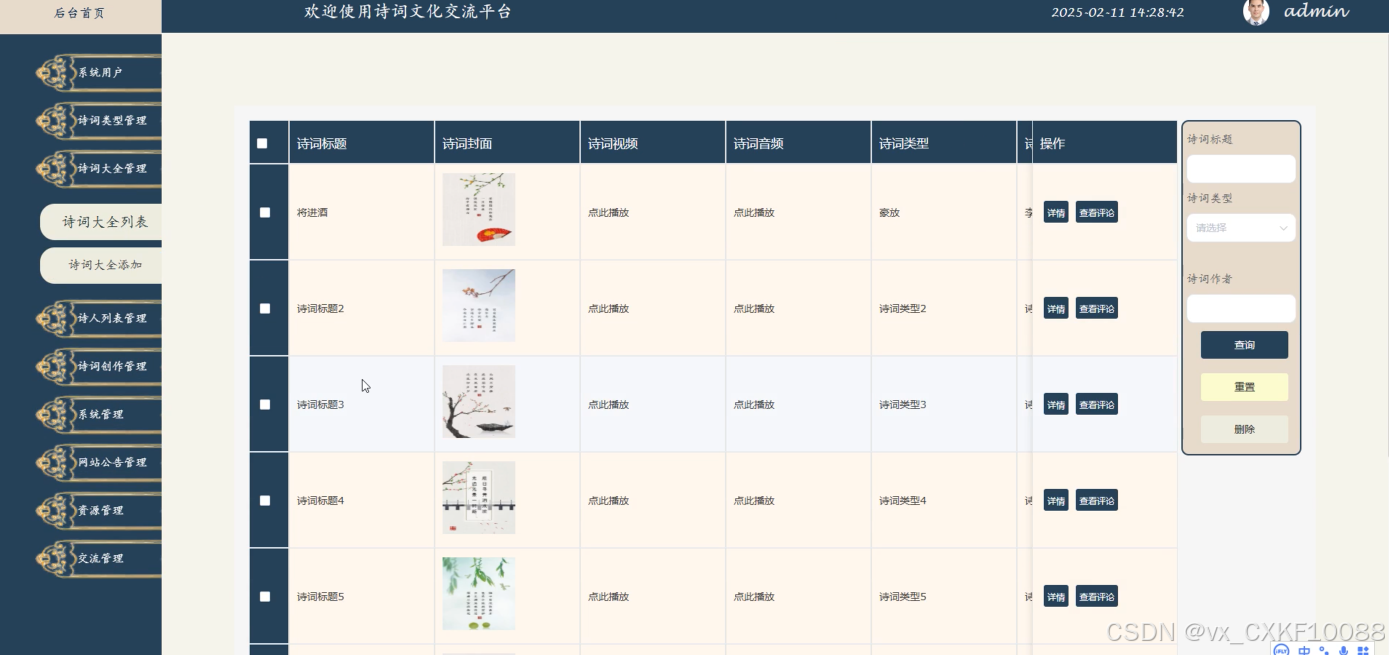The width and height of the screenshot is (1389, 655).
Task: Check the 诗词标题5 row checkbox
Action: click(265, 596)
